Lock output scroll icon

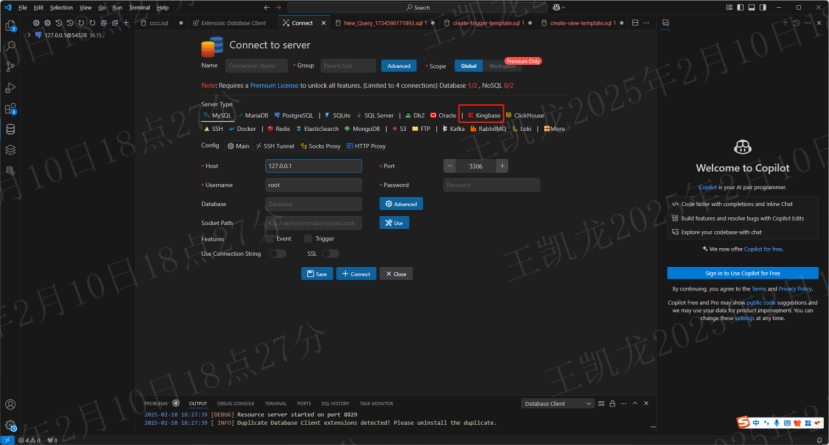612,403
